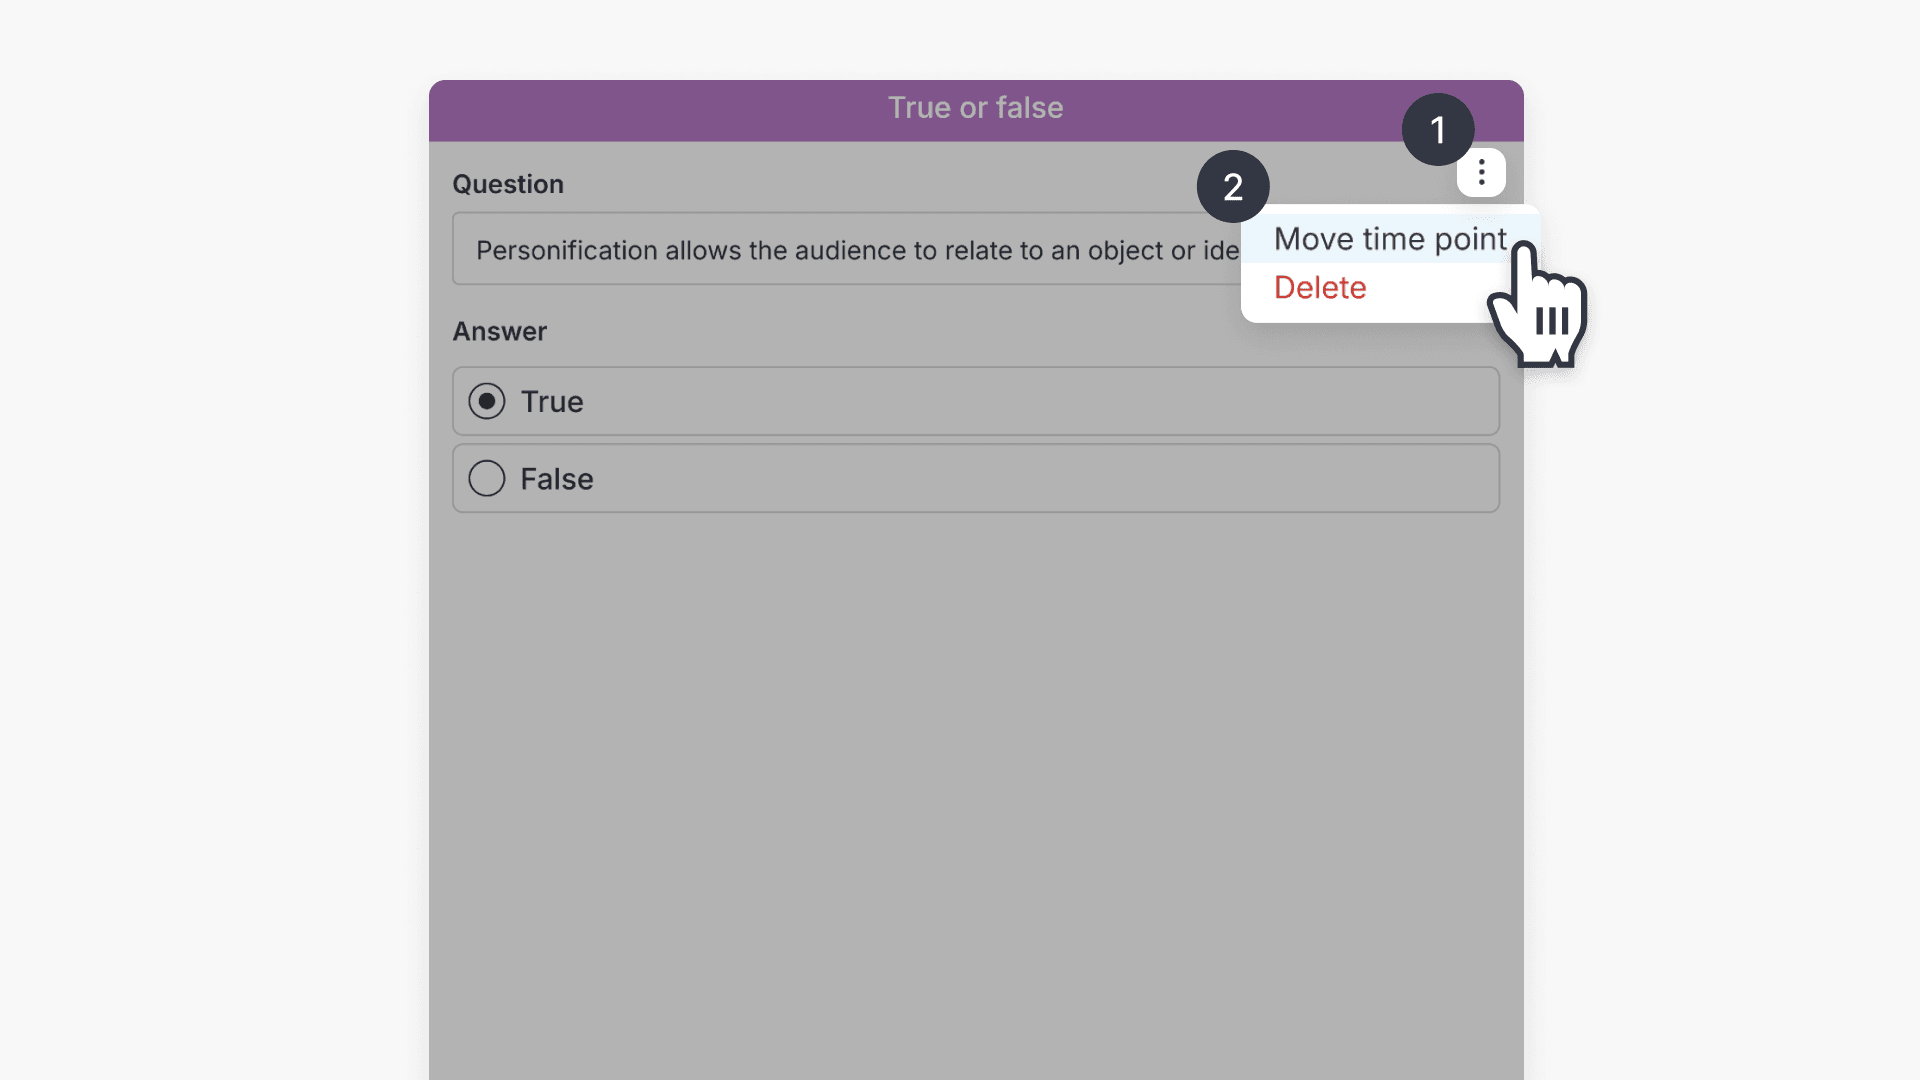Click into the Question text field
This screenshot has height=1080, width=1920.
[850, 249]
